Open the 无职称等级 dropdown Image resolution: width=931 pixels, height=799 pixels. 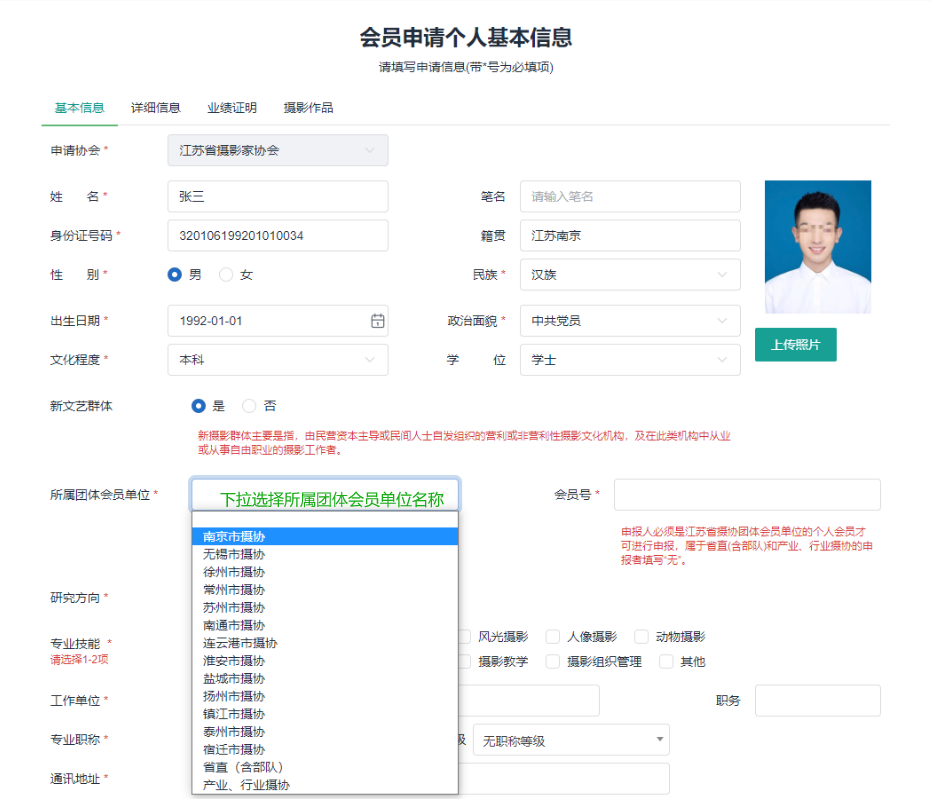coord(570,739)
